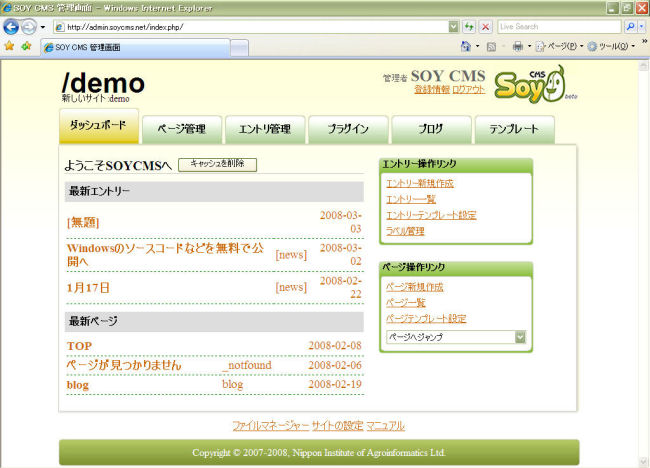Click the エントリー一覧 link
Image resolution: width=650 pixels, height=468 pixels.
tap(411, 199)
